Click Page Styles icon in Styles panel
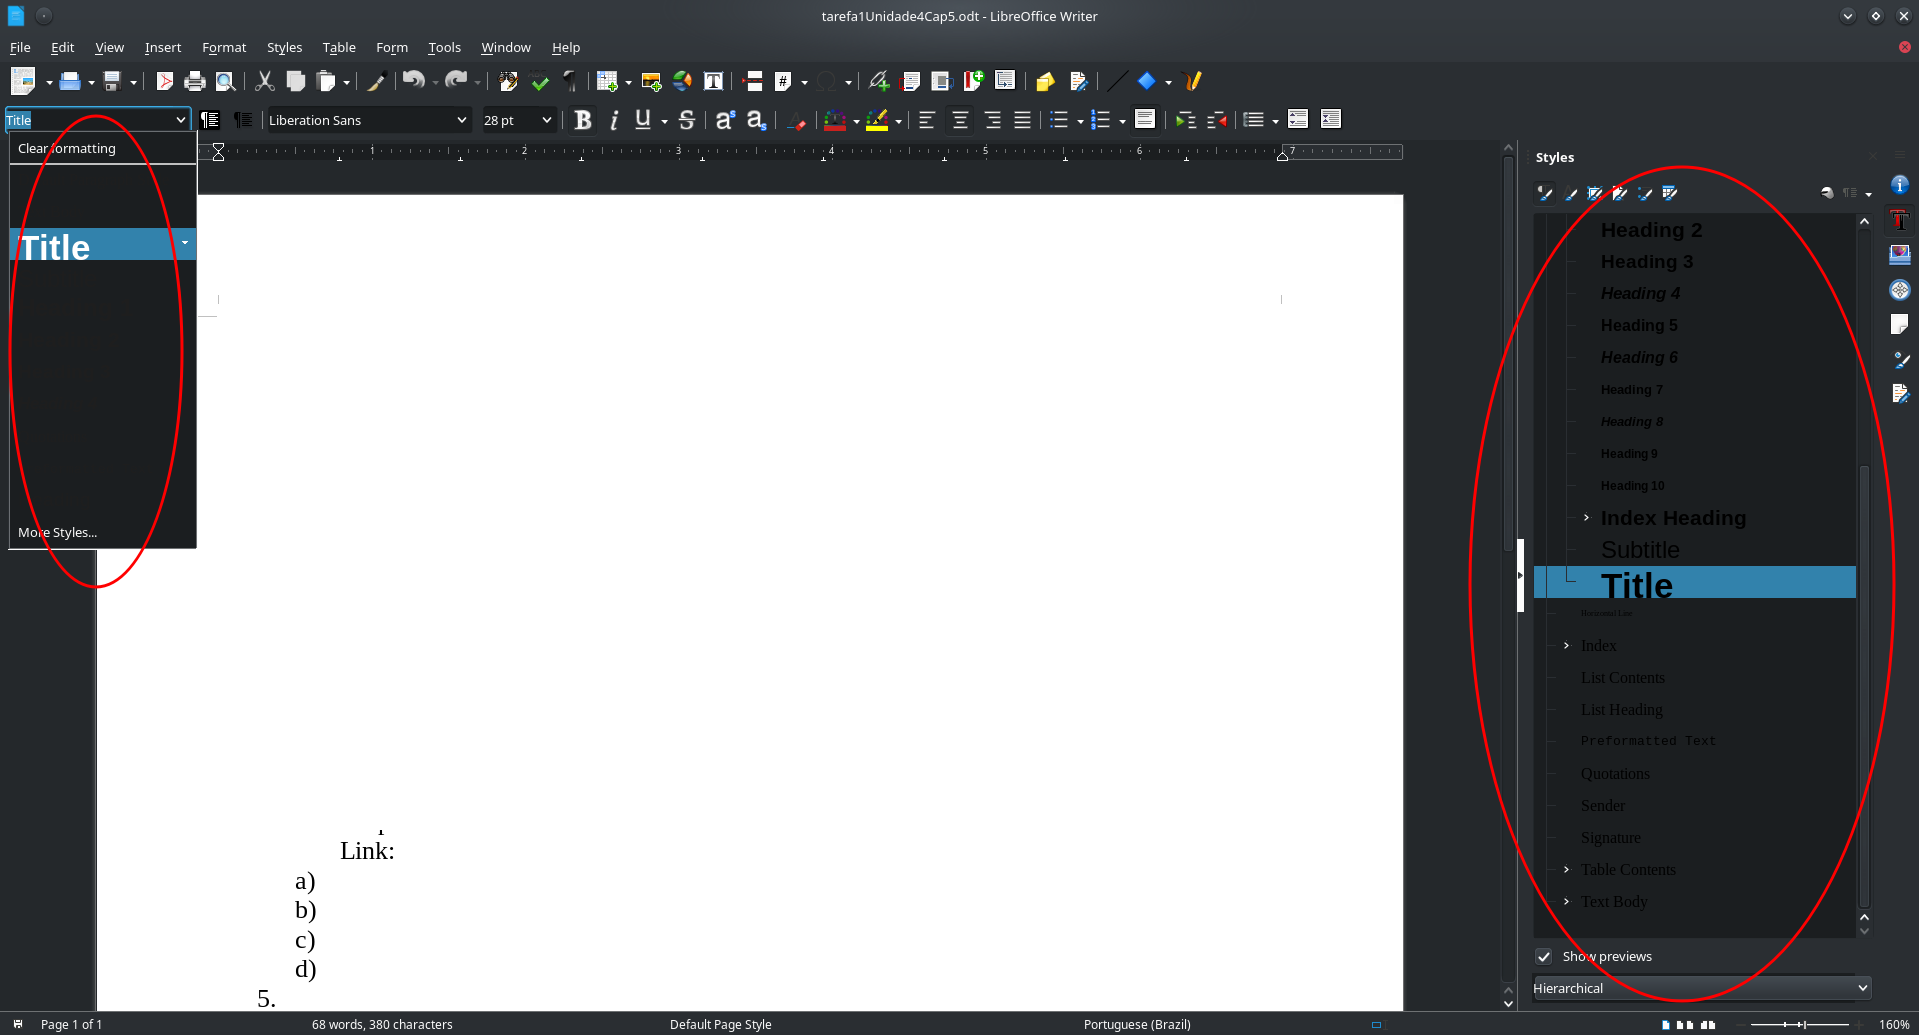The width and height of the screenshot is (1919, 1035). point(1620,193)
